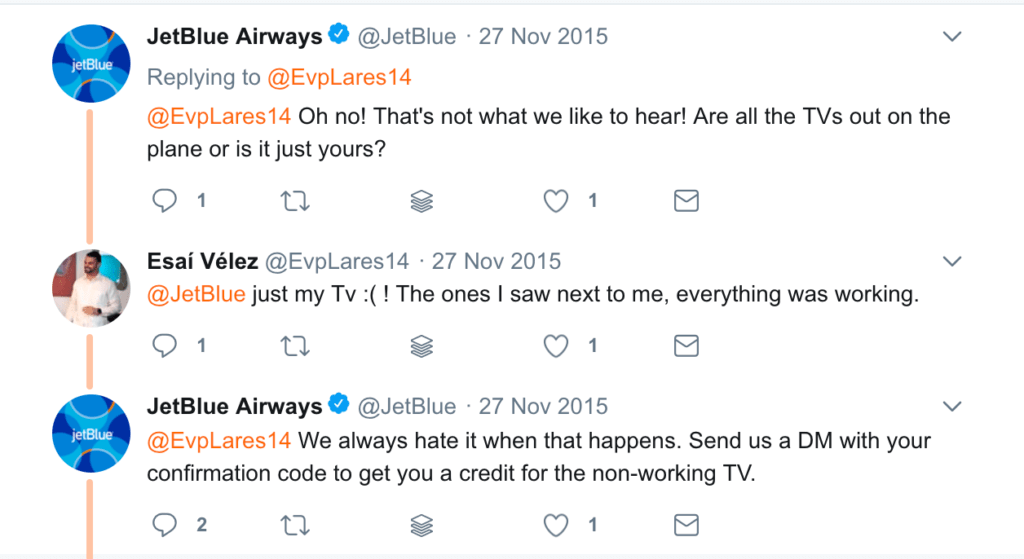Like JetBlue's first tweet about TVs
Viewport: 1024px width, 559px height.
[x=555, y=201]
